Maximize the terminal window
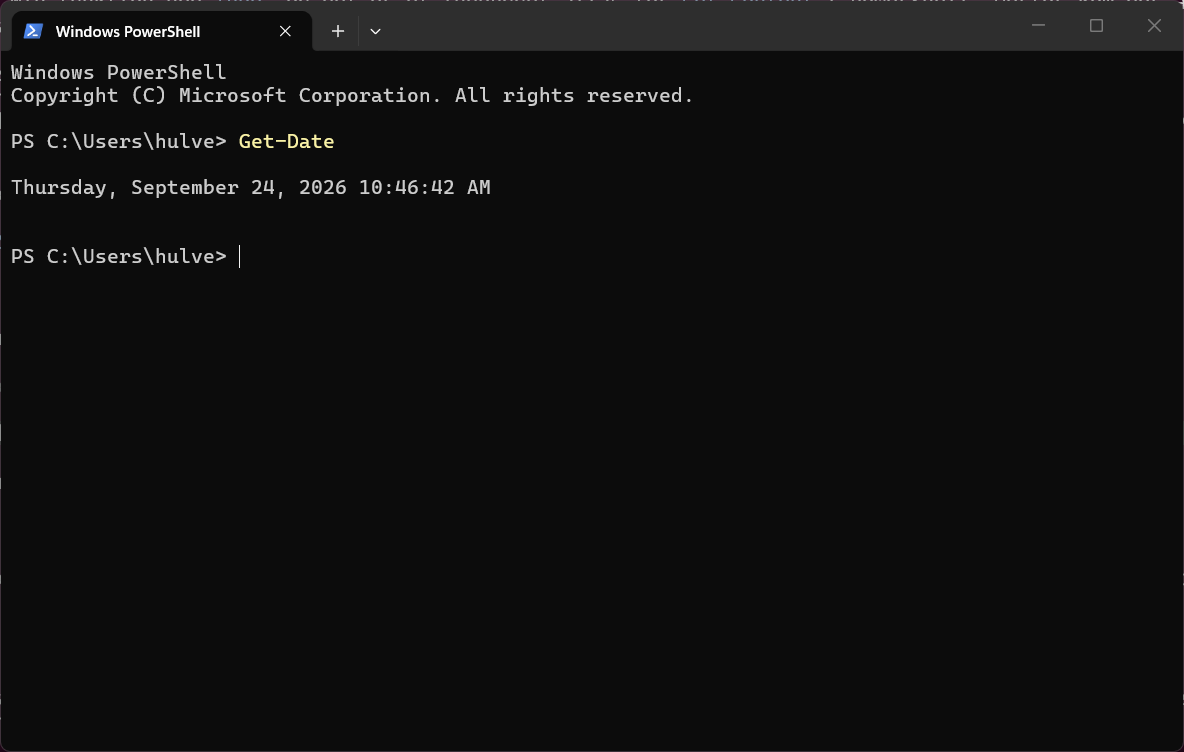1184x752 pixels. tap(1096, 26)
